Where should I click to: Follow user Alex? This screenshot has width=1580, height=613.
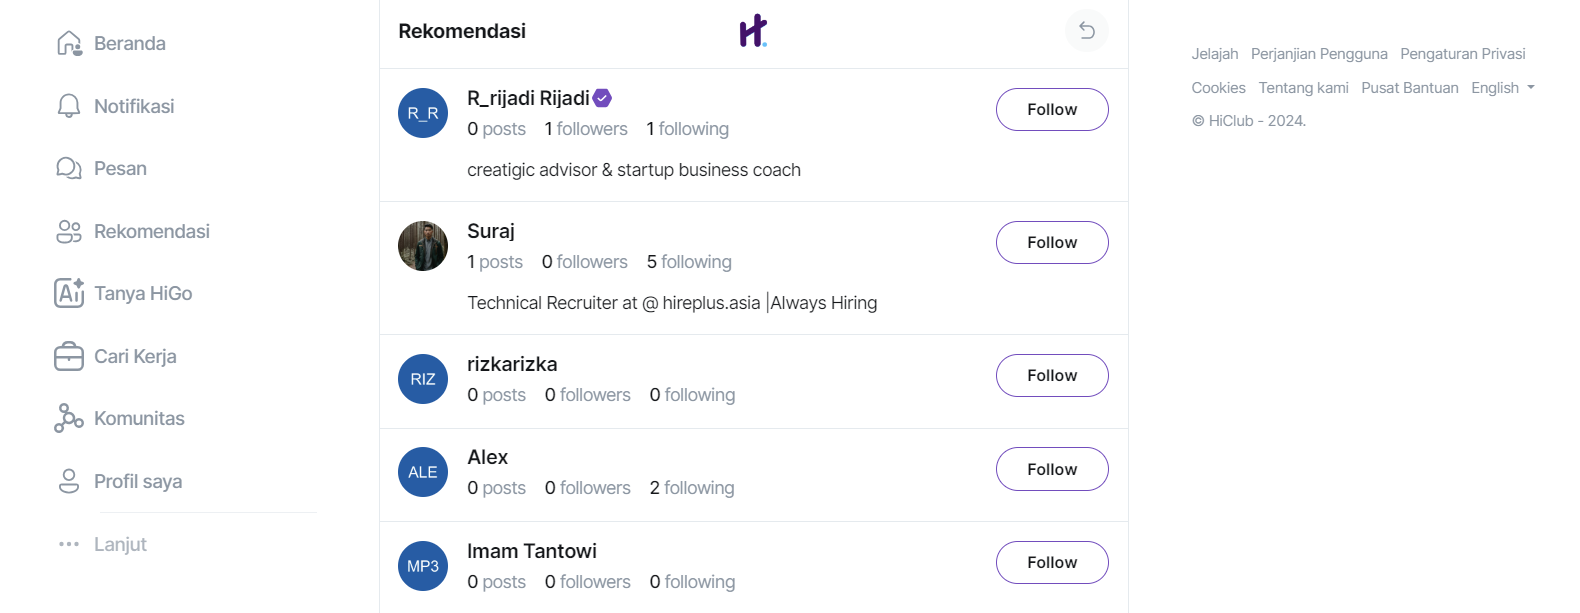pyautogui.click(x=1052, y=469)
